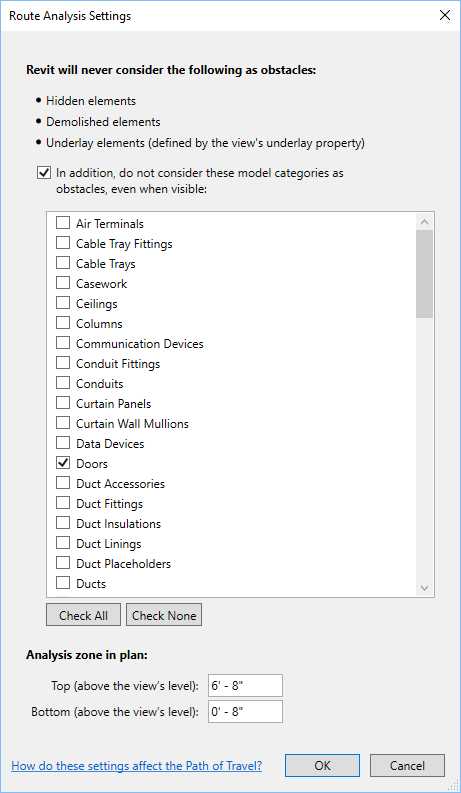Check the Ceilings checkbox
The width and height of the screenshot is (461, 793).
pyautogui.click(x=63, y=303)
